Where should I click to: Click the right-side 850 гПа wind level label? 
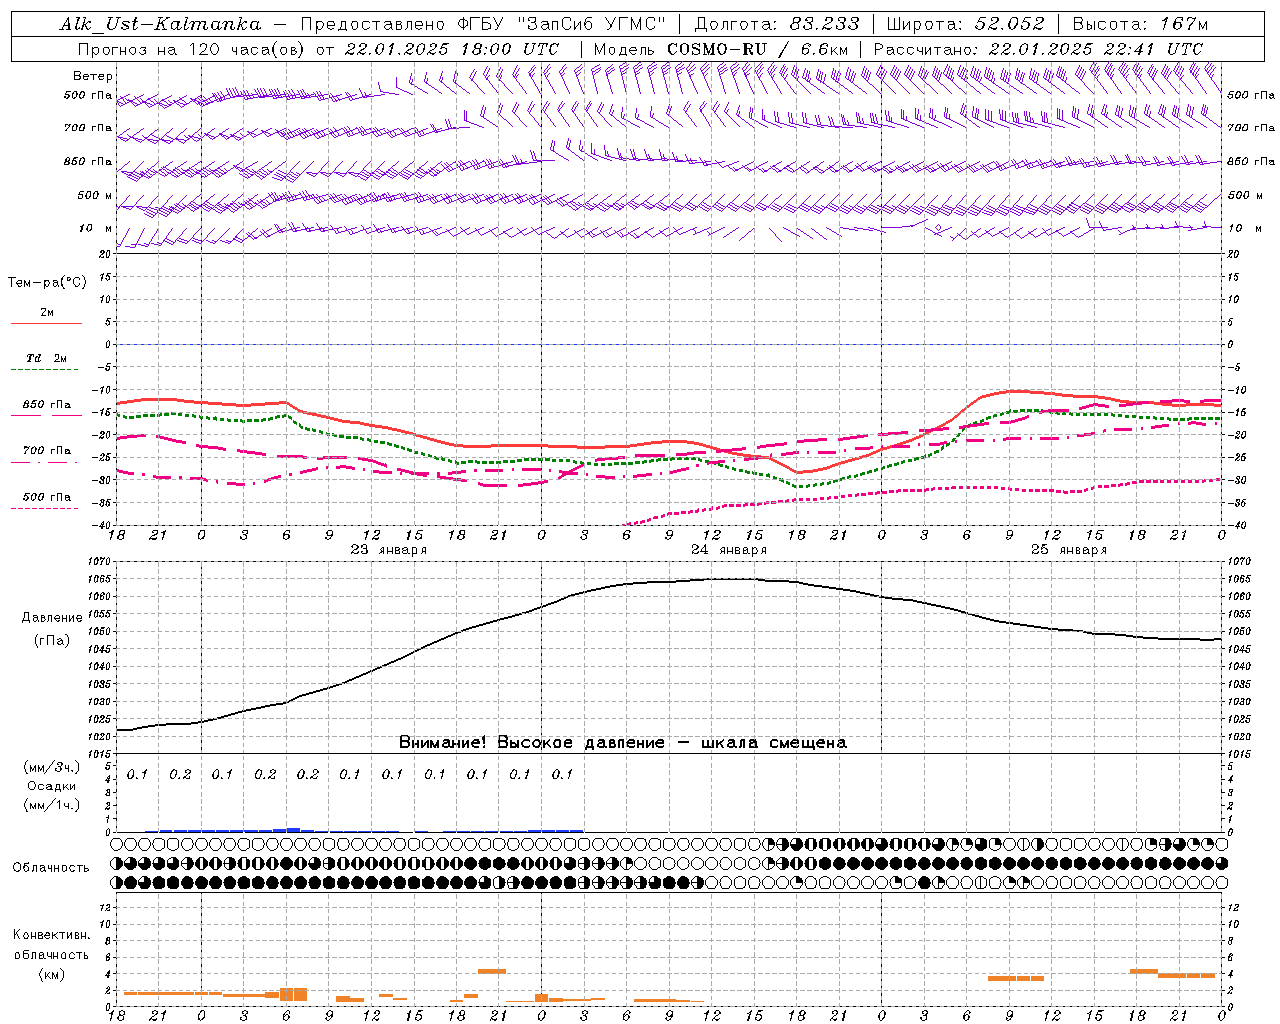(x=1251, y=161)
